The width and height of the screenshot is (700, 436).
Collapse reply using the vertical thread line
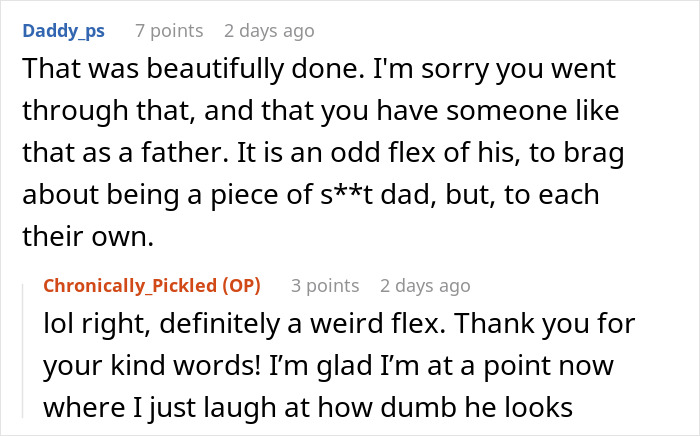tap(29, 355)
